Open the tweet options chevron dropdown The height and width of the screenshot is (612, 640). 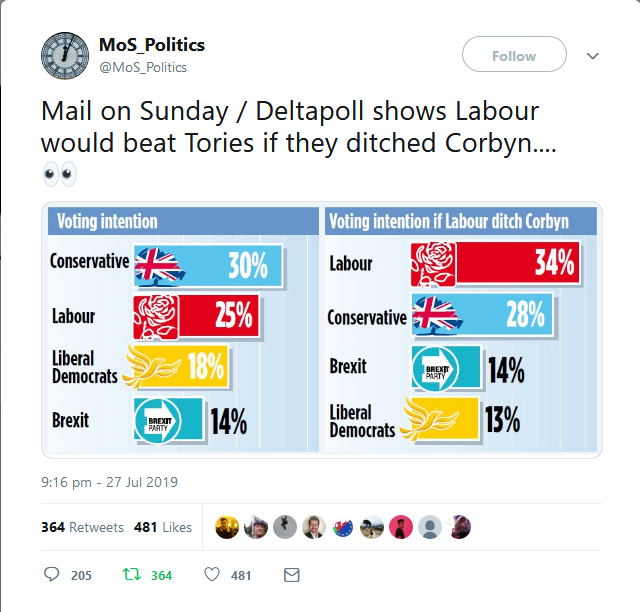[x=592, y=56]
